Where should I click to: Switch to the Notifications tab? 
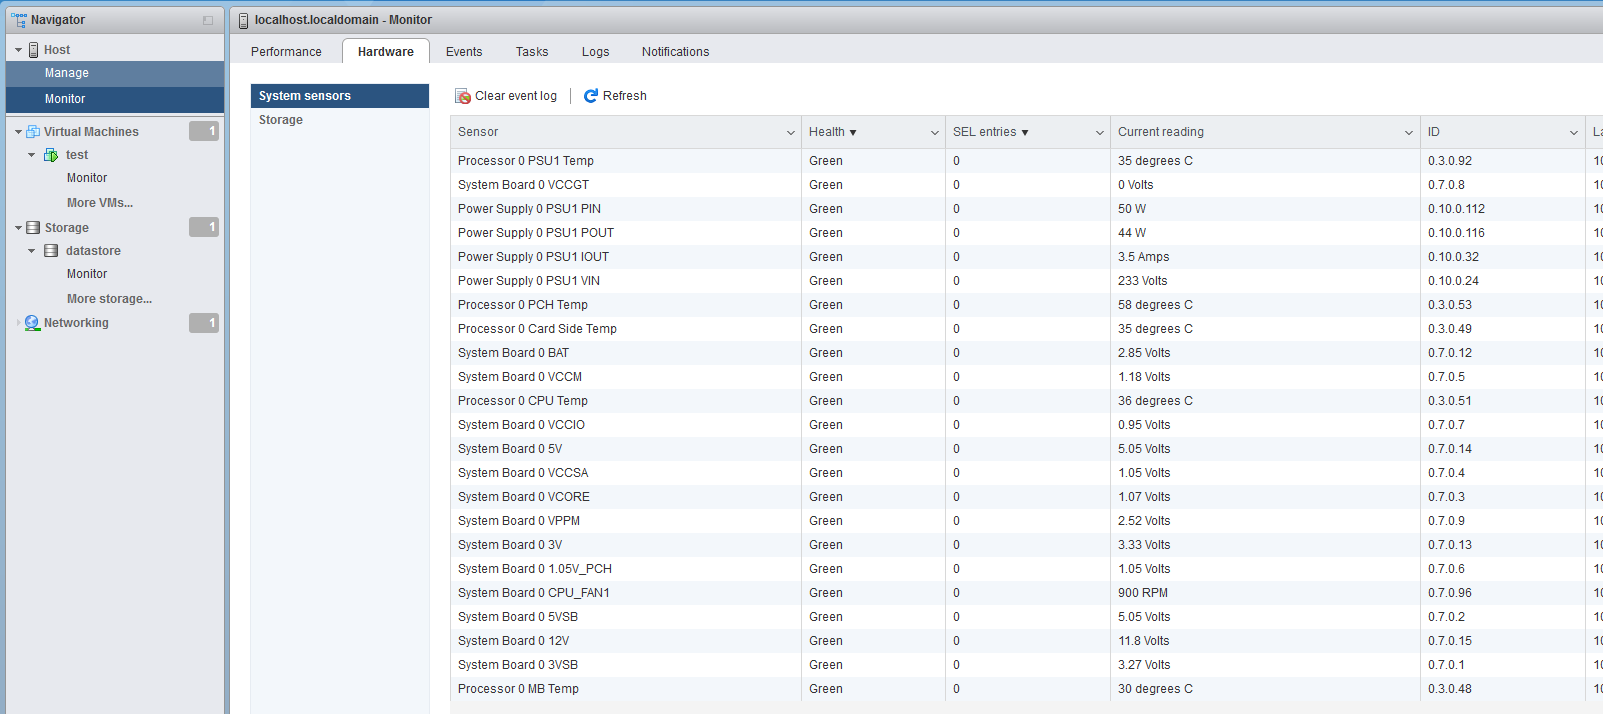click(676, 52)
